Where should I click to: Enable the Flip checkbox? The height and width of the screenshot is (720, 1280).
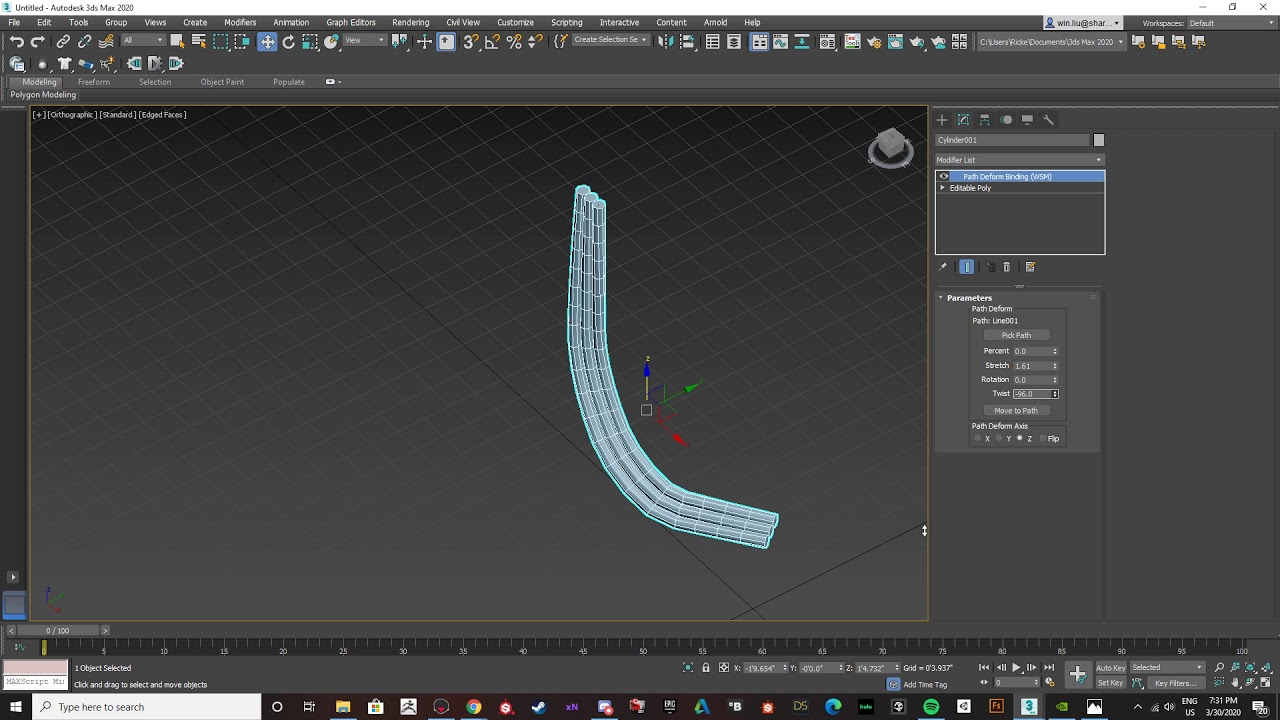[1043, 439]
